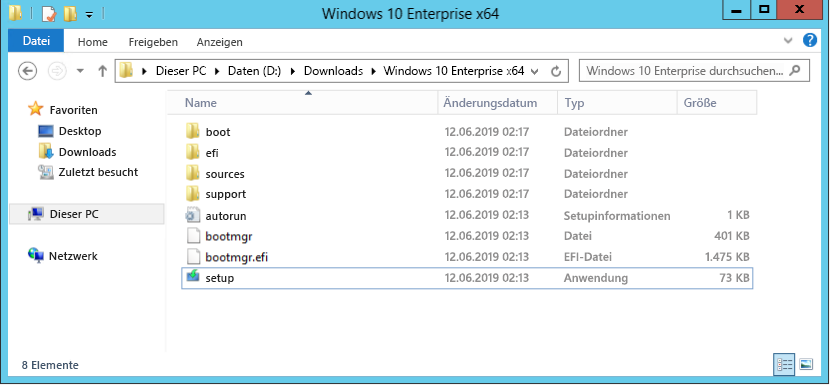Expand arrow after Dieser PC breadcrumb
This screenshot has width=832, height=386.
[216, 71]
